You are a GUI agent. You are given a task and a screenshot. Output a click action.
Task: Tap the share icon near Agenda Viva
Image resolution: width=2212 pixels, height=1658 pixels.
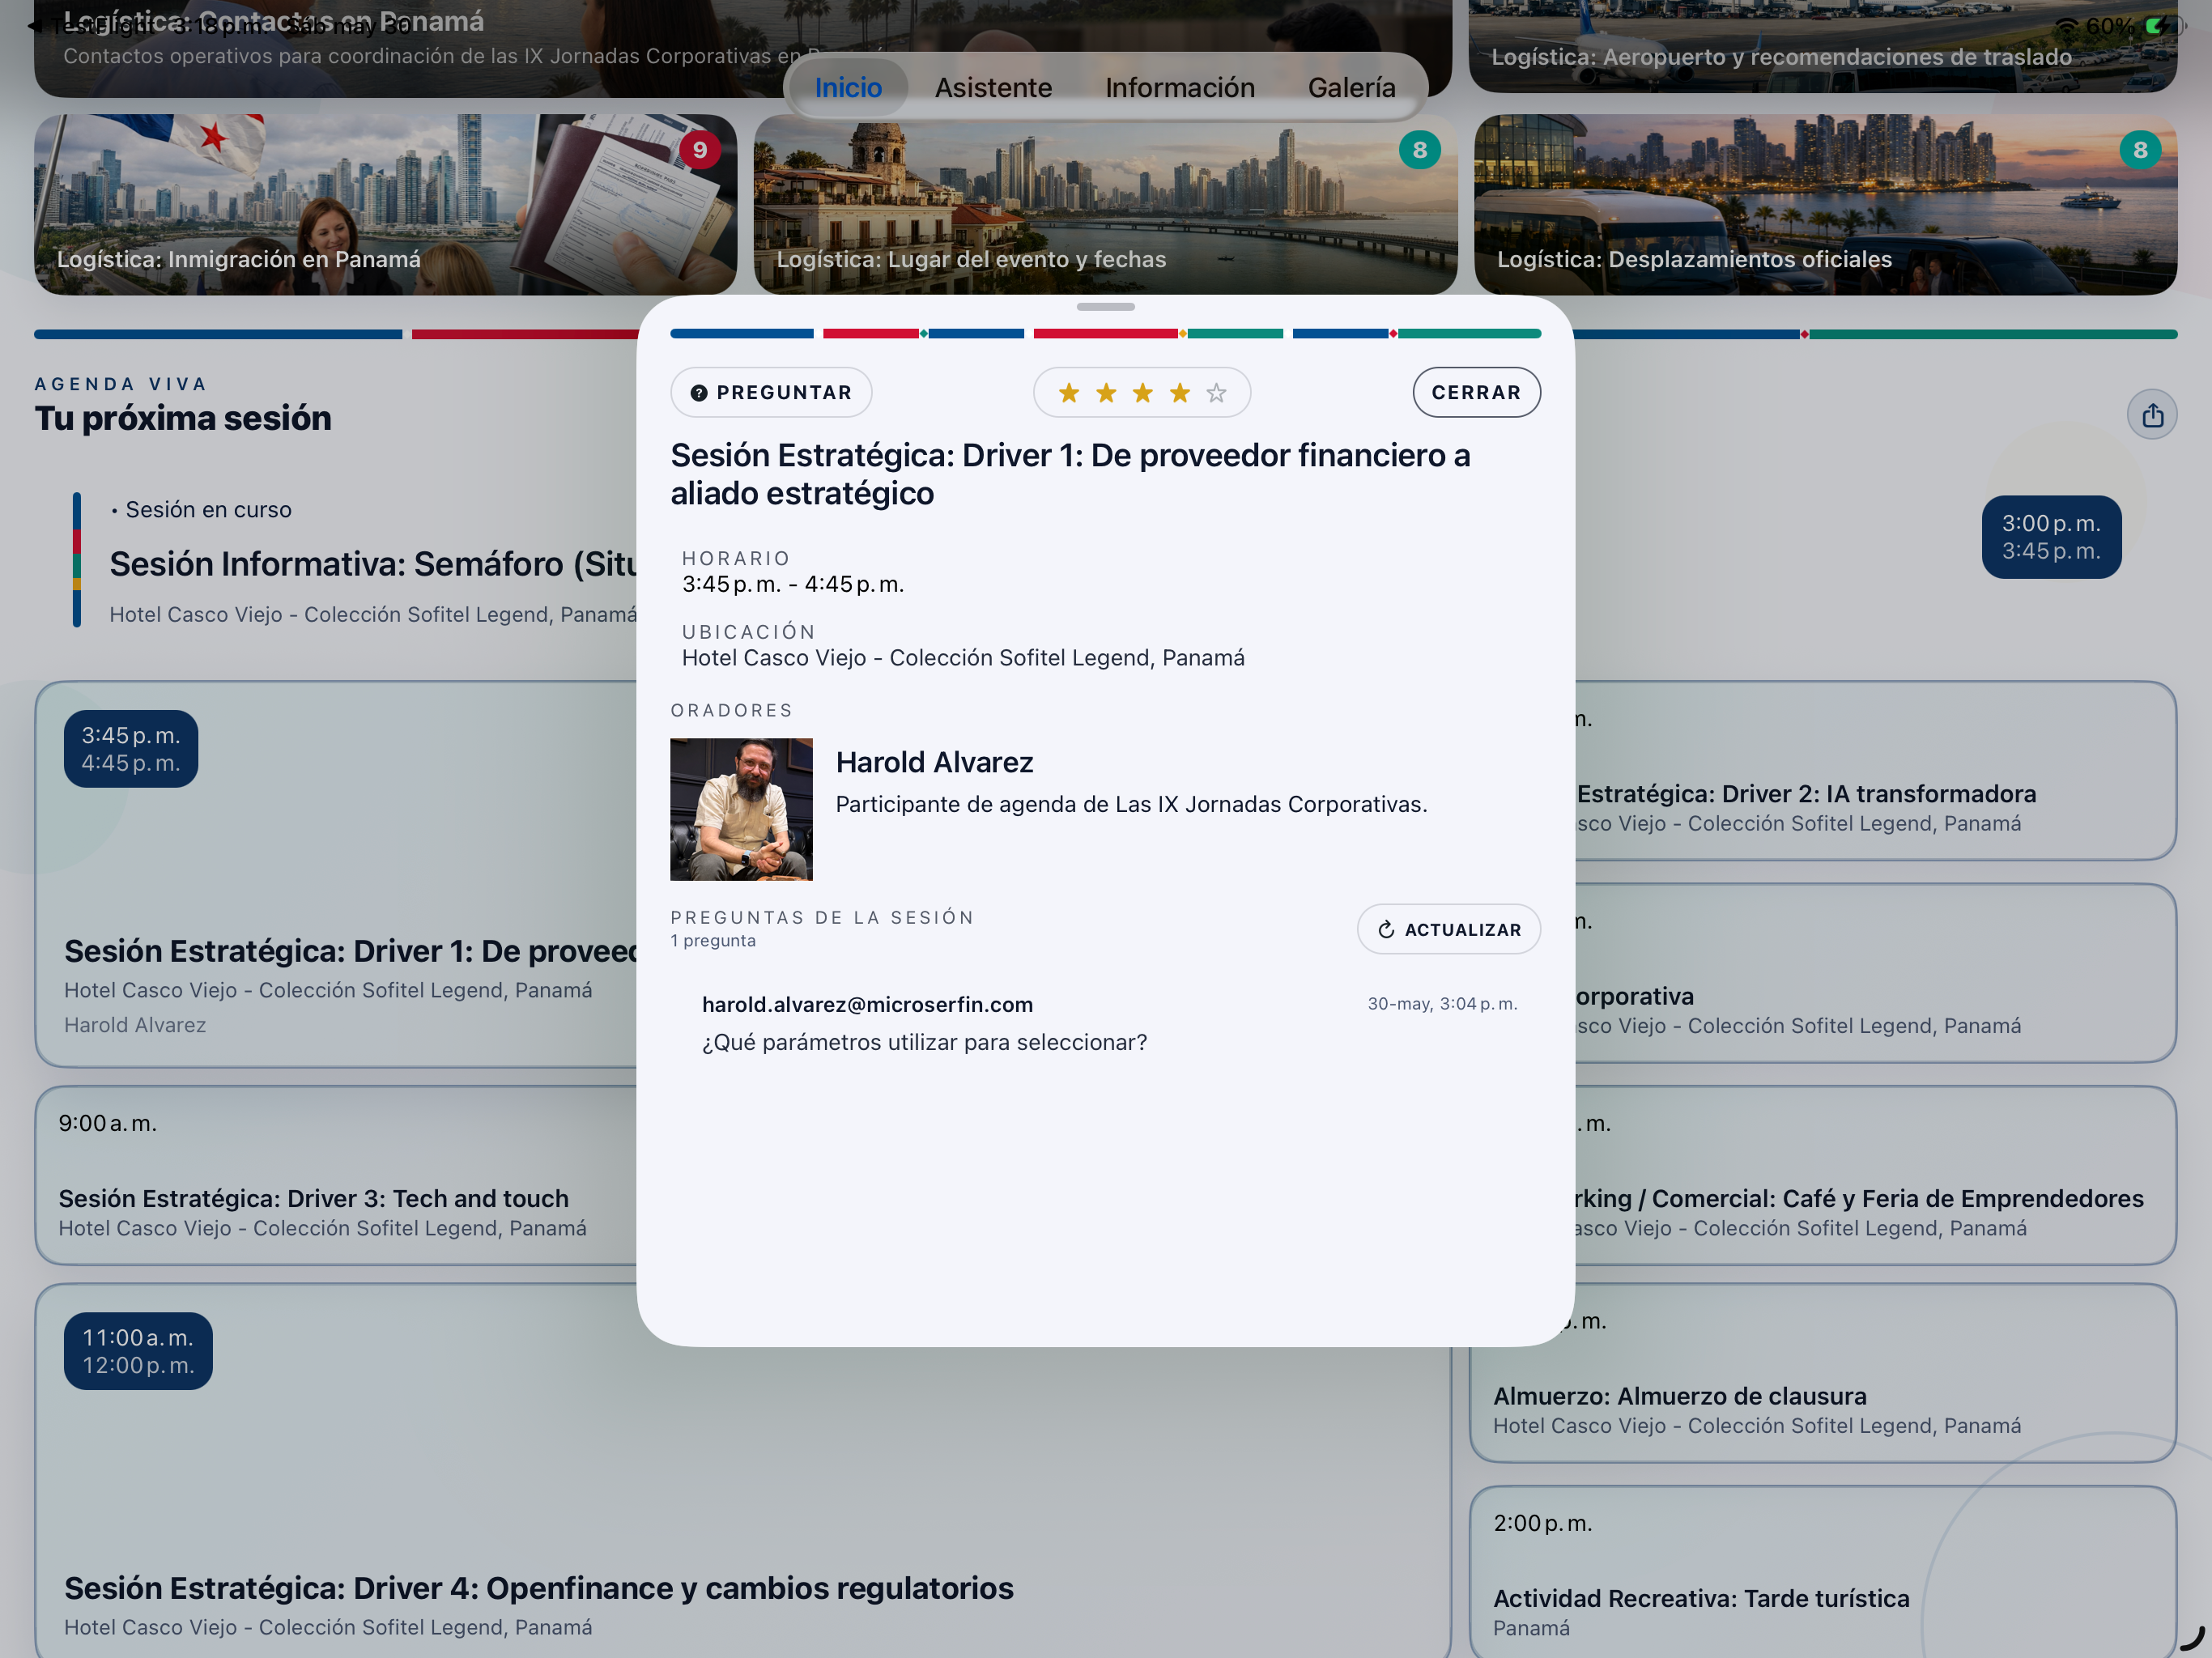[2152, 415]
